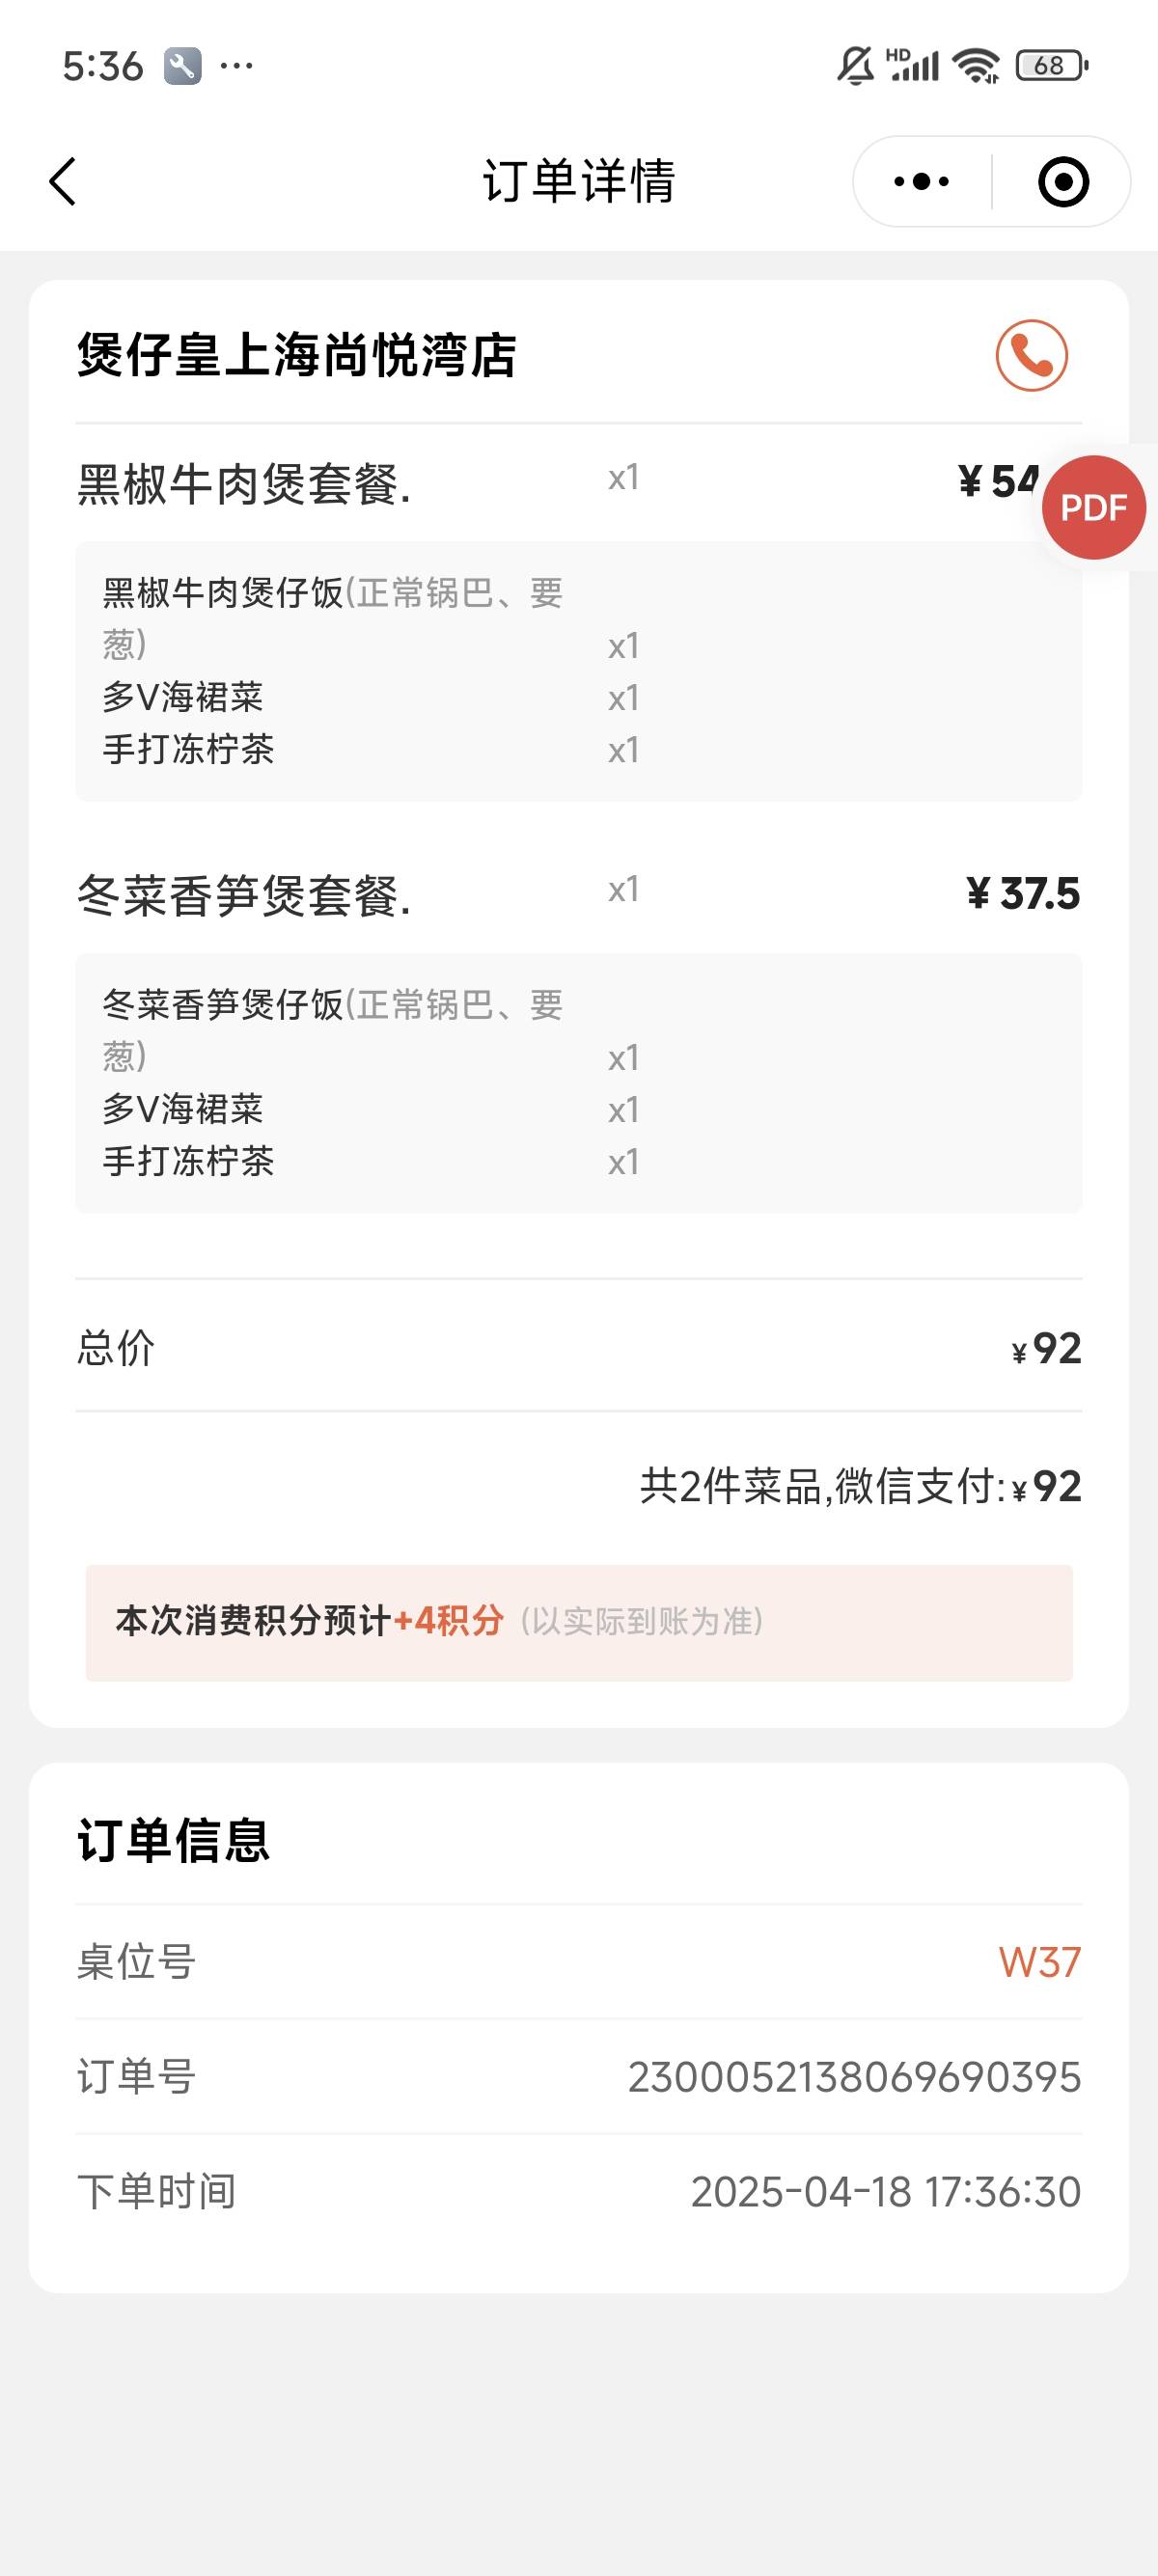
Task: Tap the wrench icon in status bar
Action: click(x=182, y=67)
